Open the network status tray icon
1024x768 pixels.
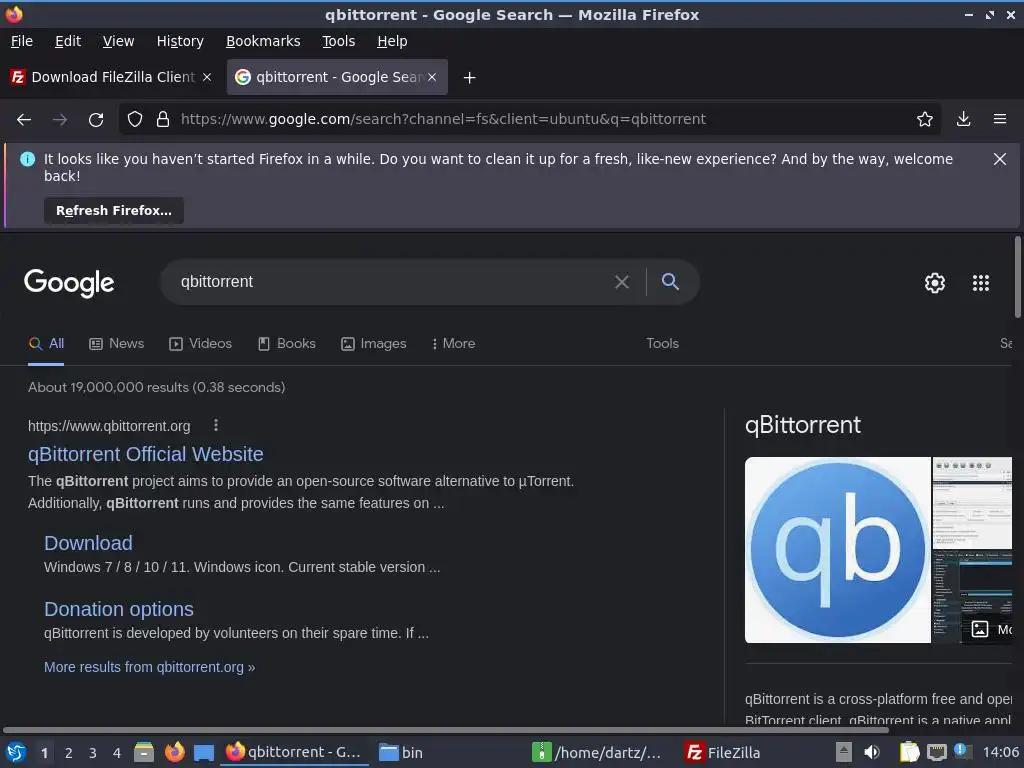[936, 752]
